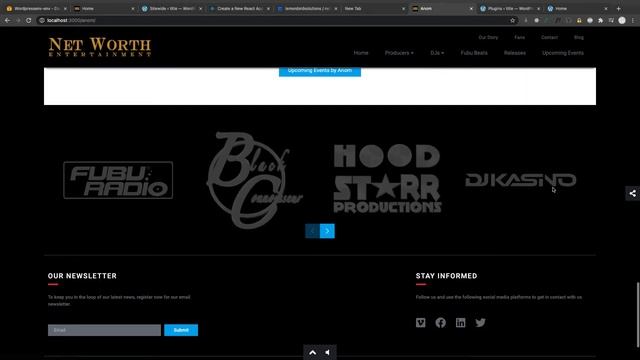
Task: Open Releases navigation item
Action: pyautogui.click(x=515, y=53)
